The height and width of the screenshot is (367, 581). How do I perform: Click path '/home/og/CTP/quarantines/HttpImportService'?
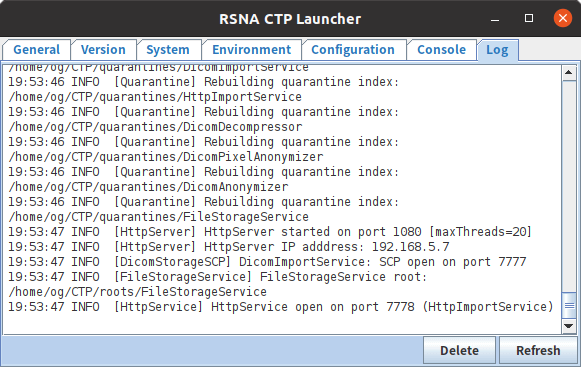point(155,97)
